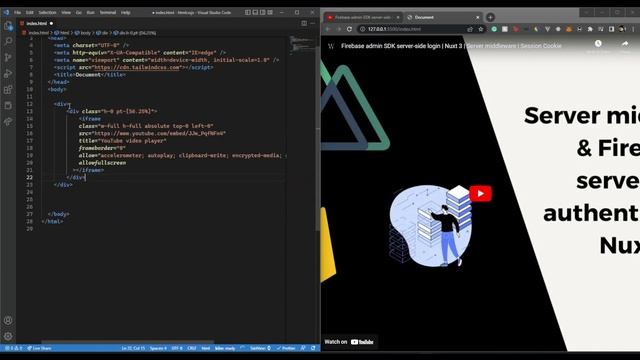Viewport: 640px width, 360px height.
Task: Open the Search view in VS Code
Action: [8, 41]
